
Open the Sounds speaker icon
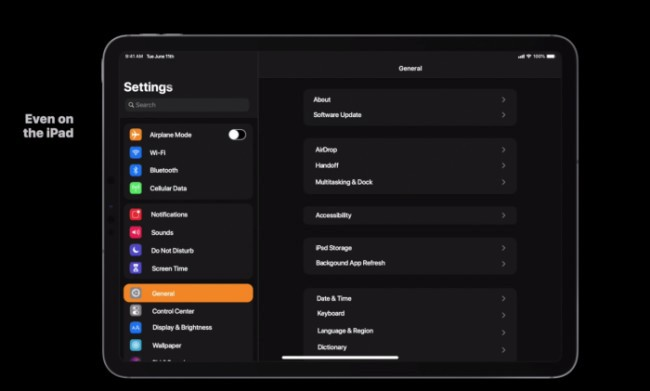click(x=136, y=233)
